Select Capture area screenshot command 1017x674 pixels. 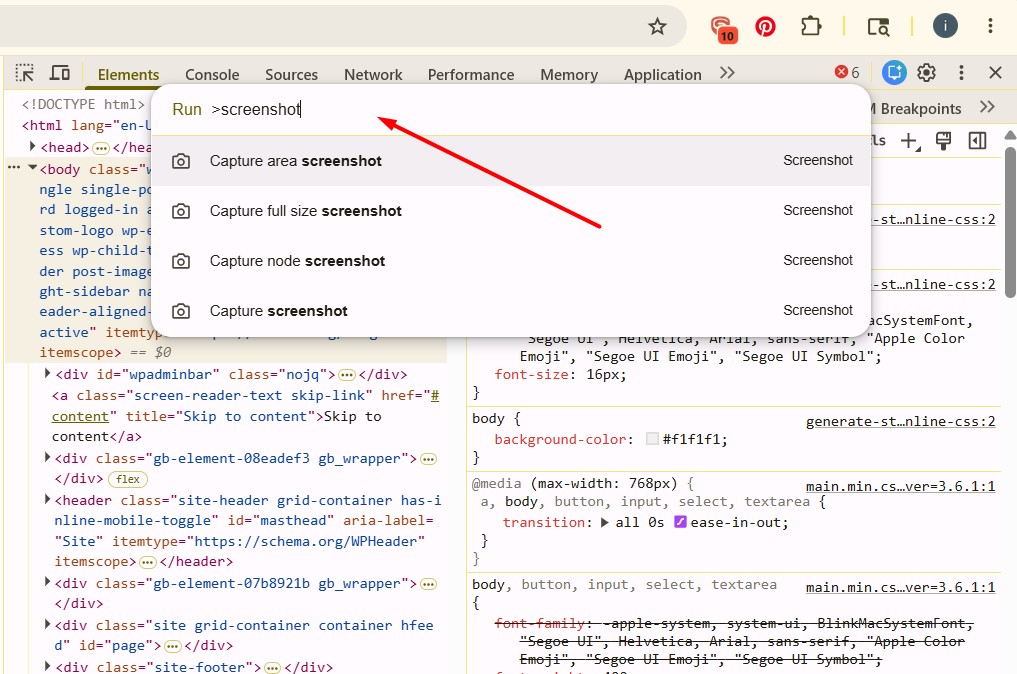point(510,161)
